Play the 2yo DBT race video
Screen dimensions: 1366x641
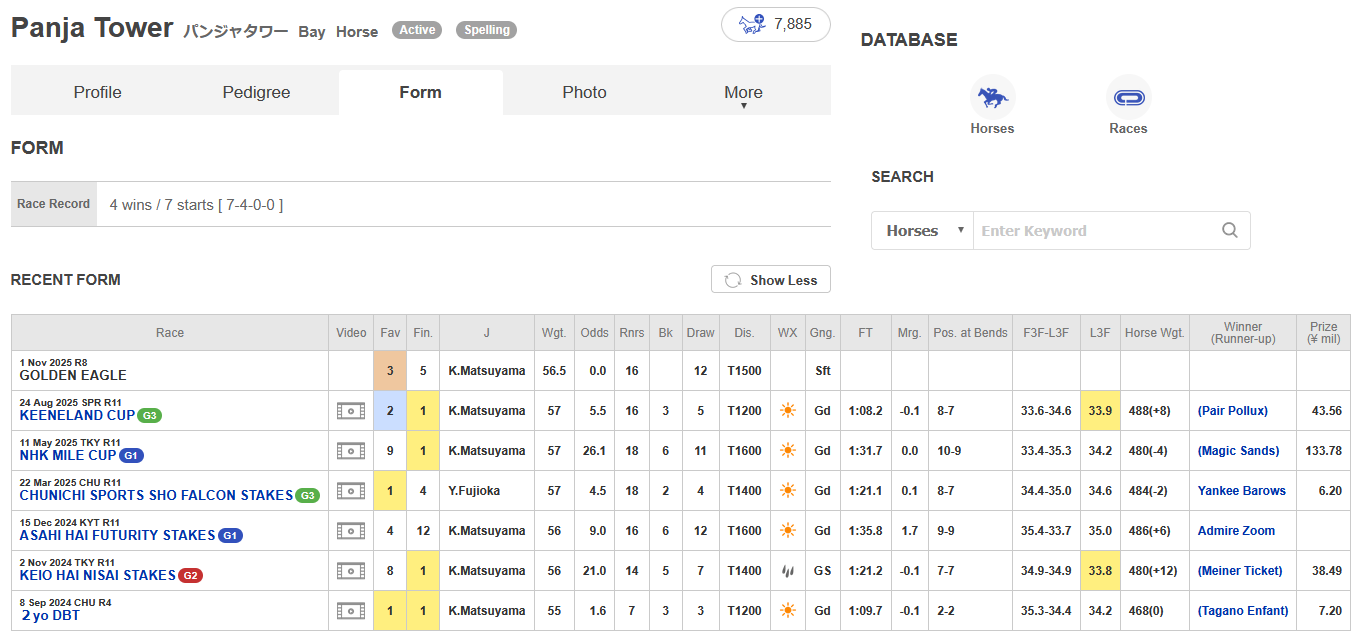click(350, 611)
